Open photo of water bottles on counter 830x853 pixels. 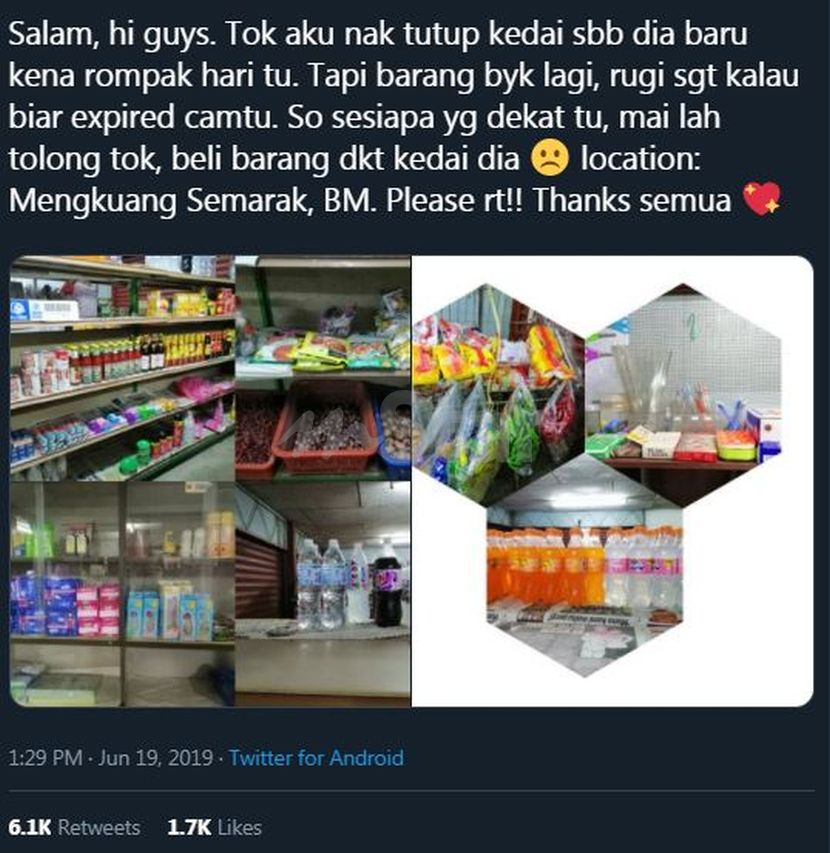pos(323,594)
